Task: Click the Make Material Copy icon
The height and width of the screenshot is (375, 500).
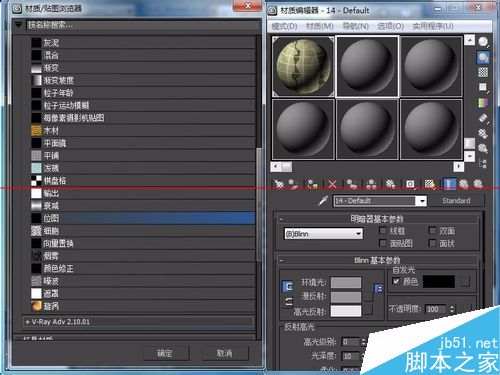Action: pos(351,184)
